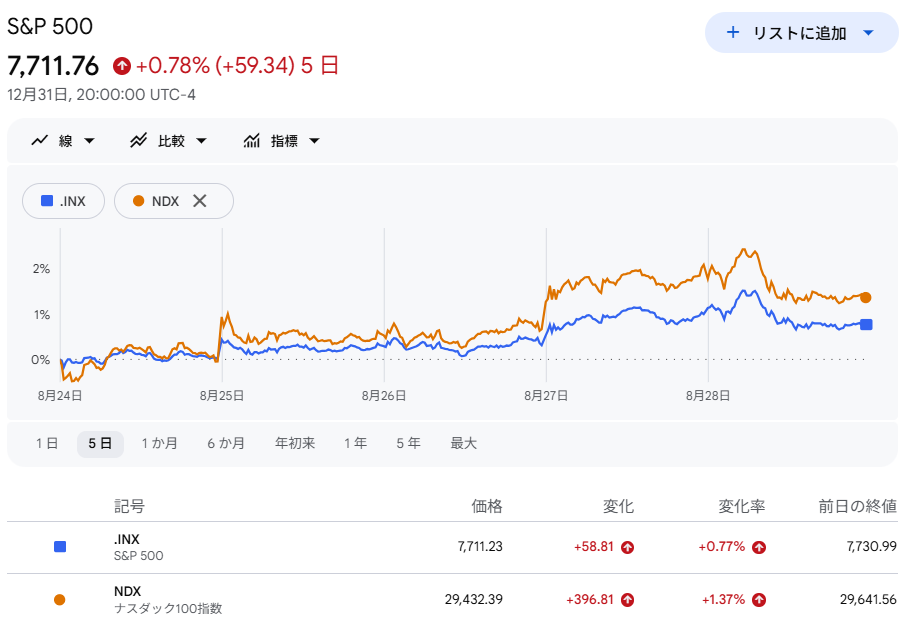The width and height of the screenshot is (910, 620).
Task: Select the 5 日 time range
Action: tap(100, 444)
